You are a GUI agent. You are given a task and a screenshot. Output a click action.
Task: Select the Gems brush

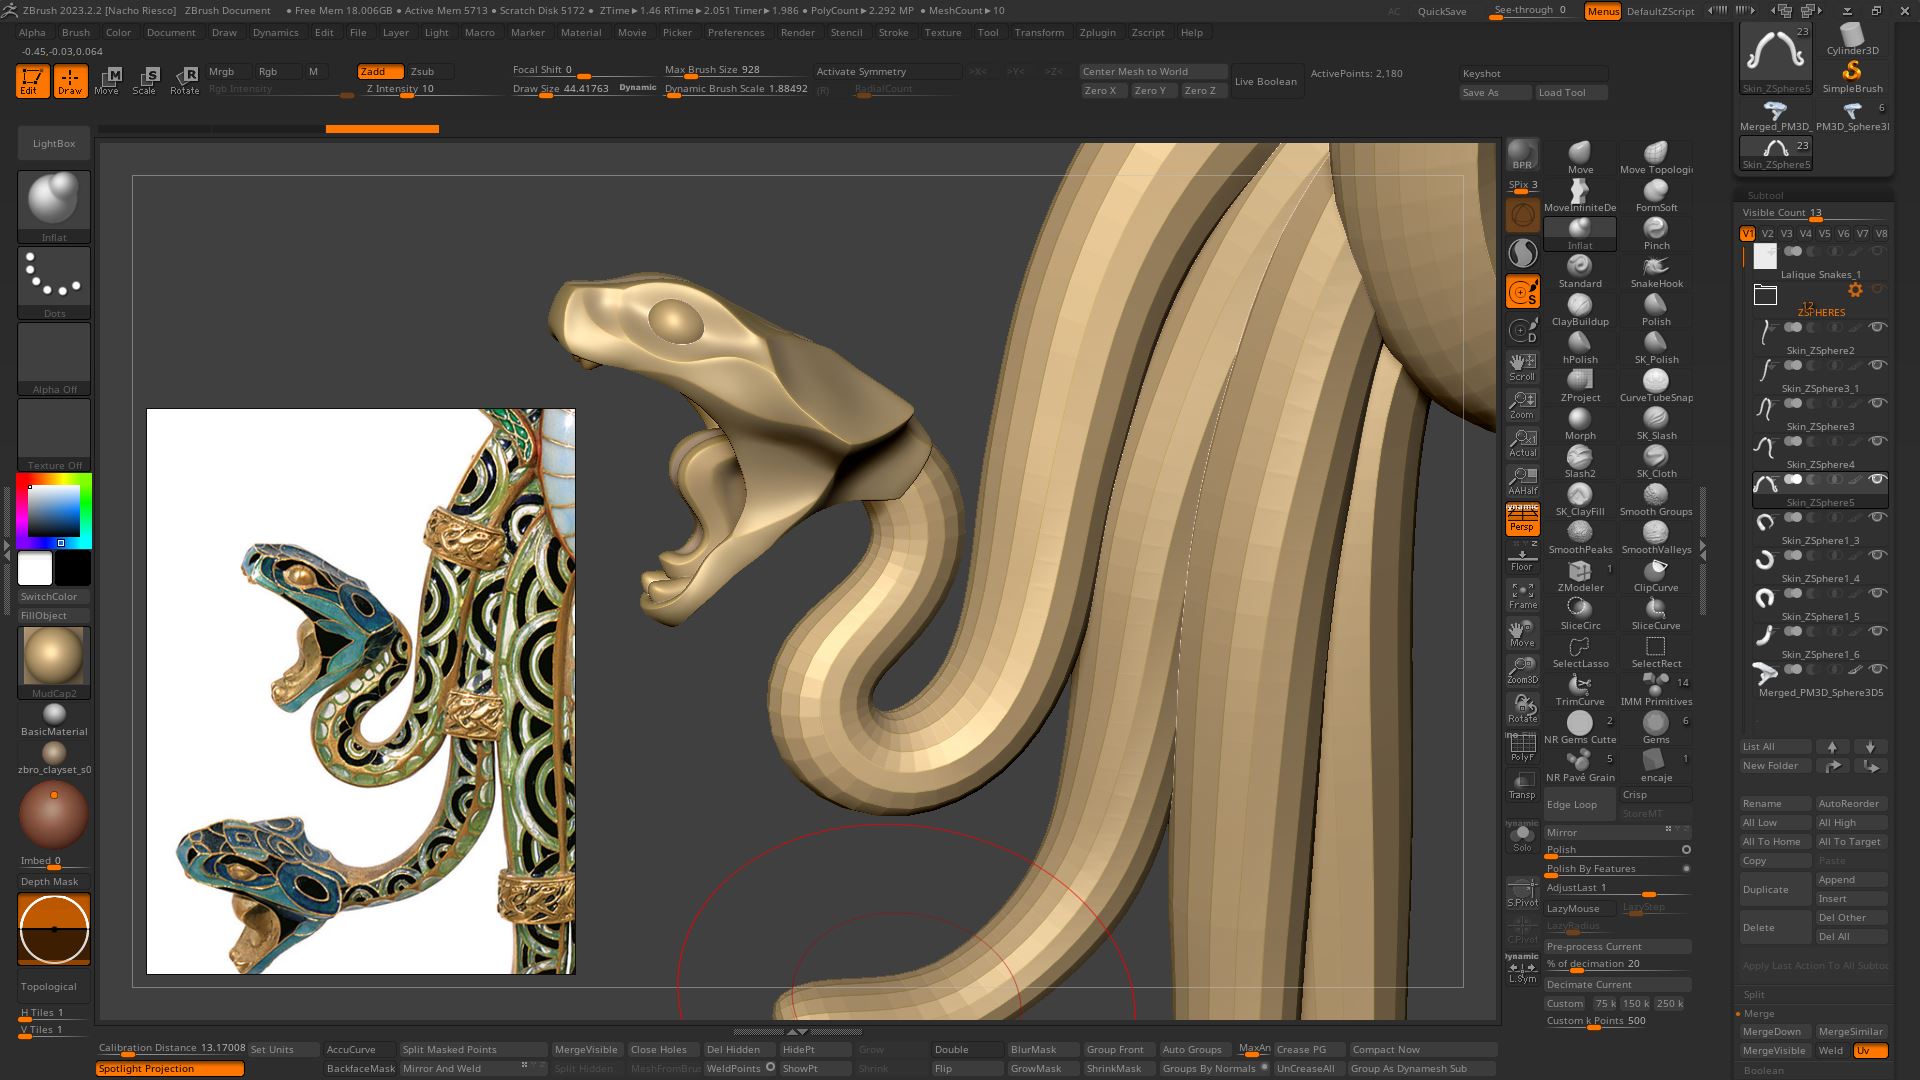point(1656,724)
